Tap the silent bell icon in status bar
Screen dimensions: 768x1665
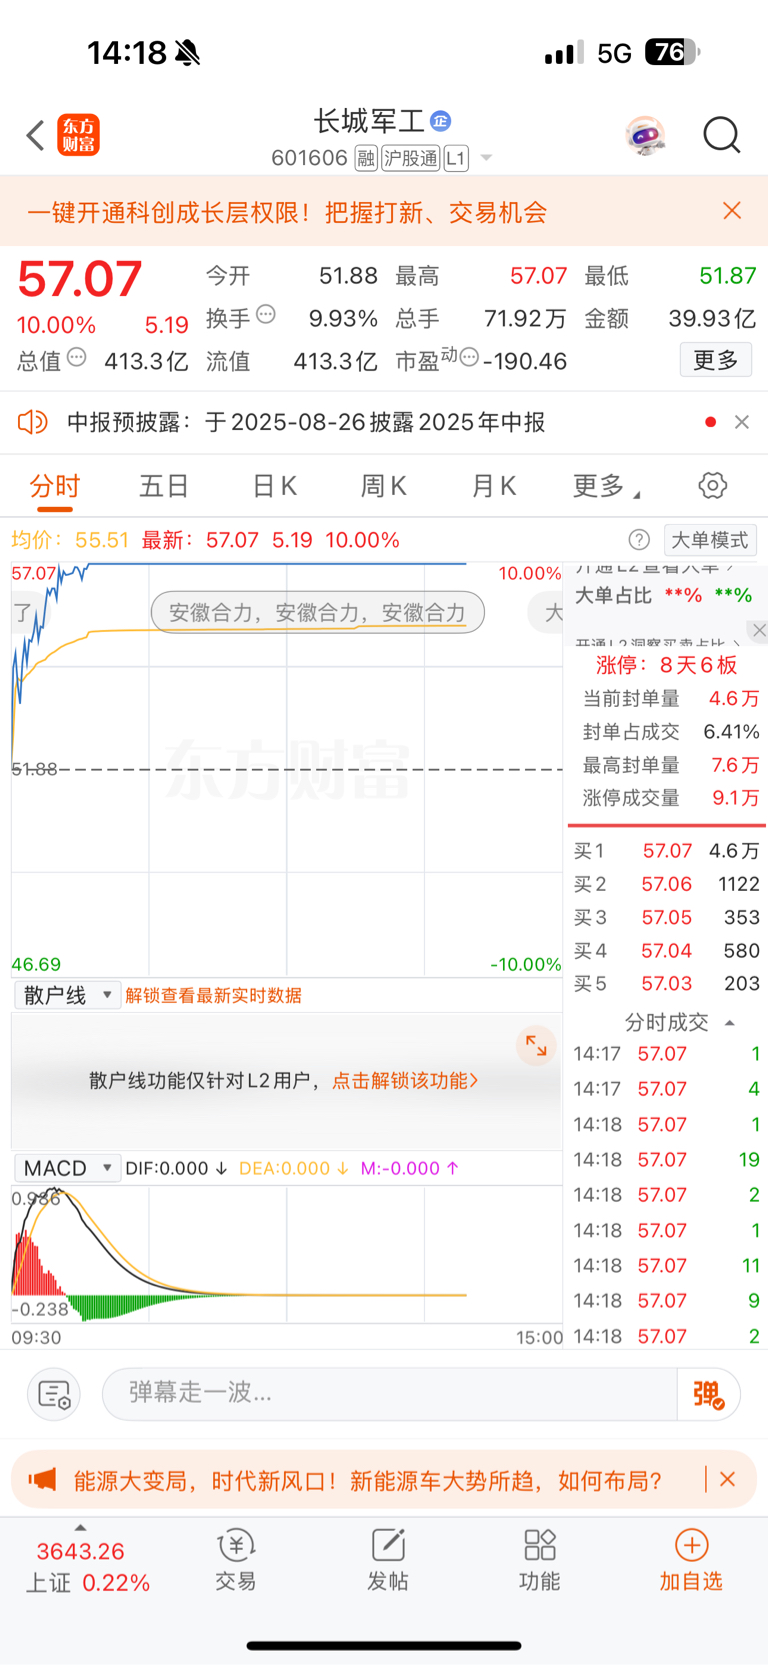pos(187,53)
